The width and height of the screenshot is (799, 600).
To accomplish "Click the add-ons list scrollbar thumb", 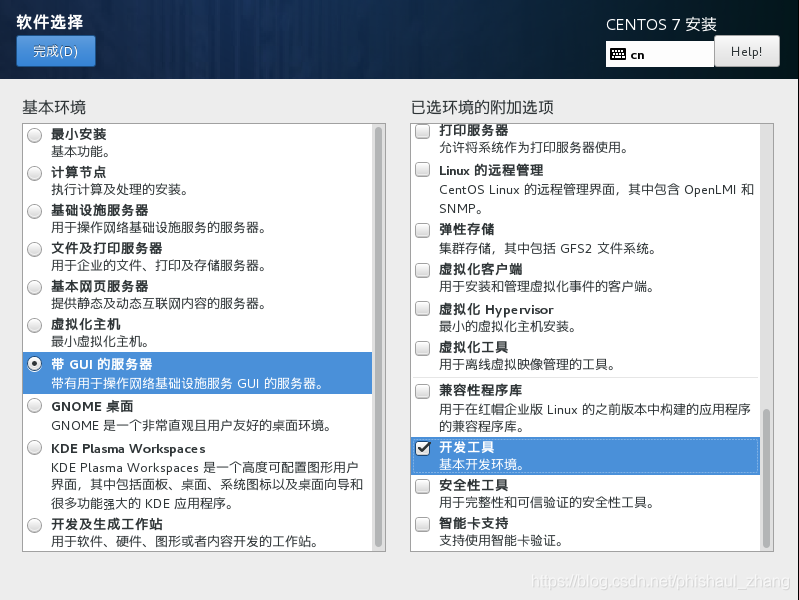I will [766, 478].
